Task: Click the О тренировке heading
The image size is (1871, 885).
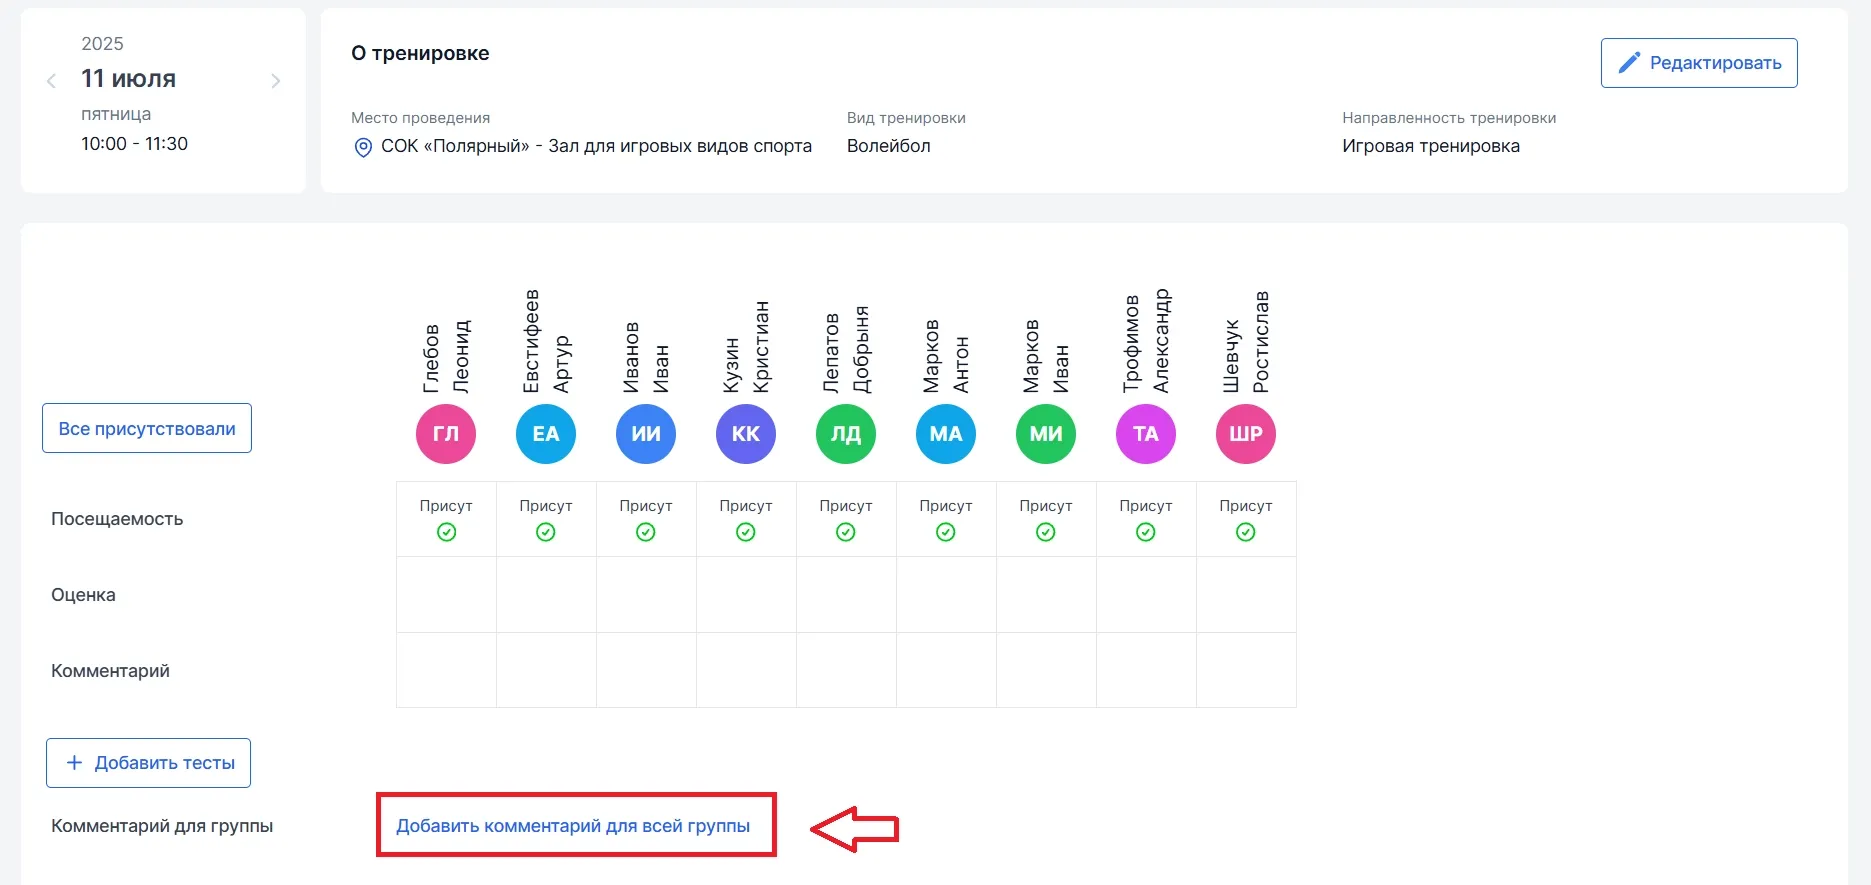Action: pyautogui.click(x=420, y=54)
